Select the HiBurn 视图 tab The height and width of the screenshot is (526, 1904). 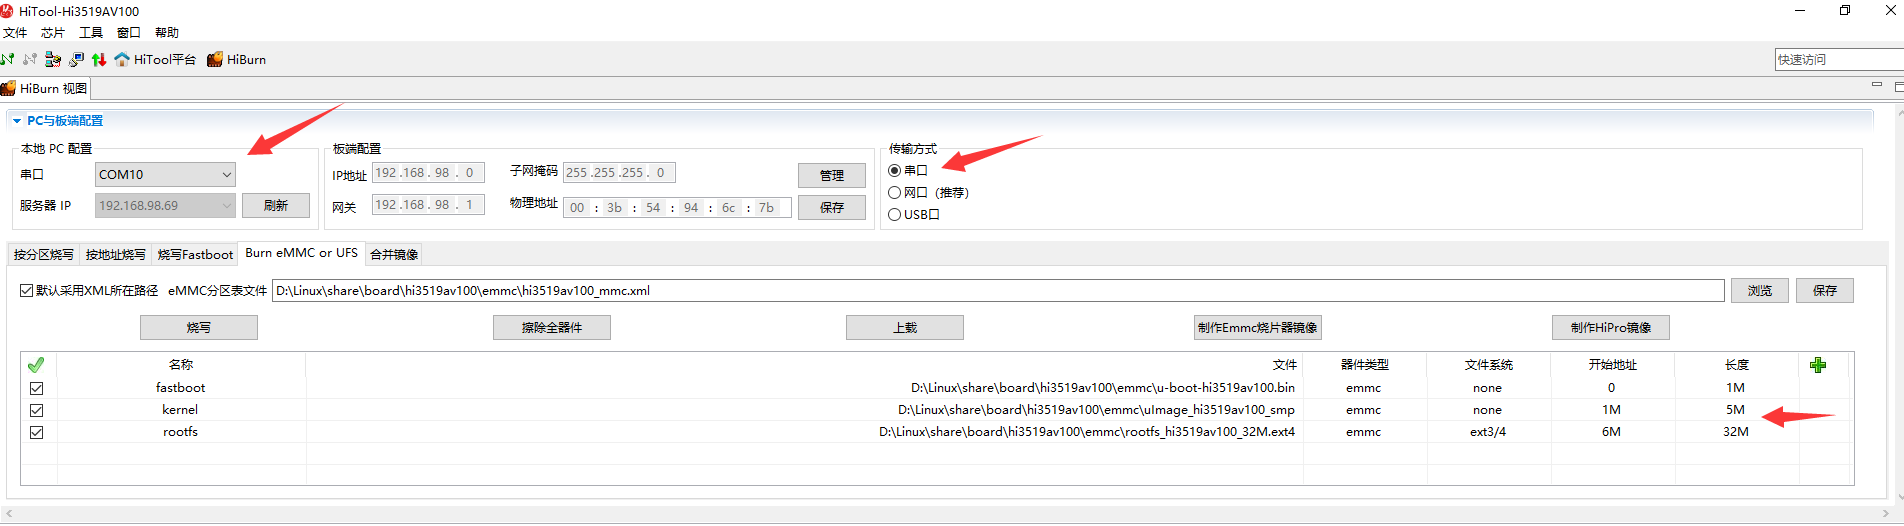coord(45,88)
